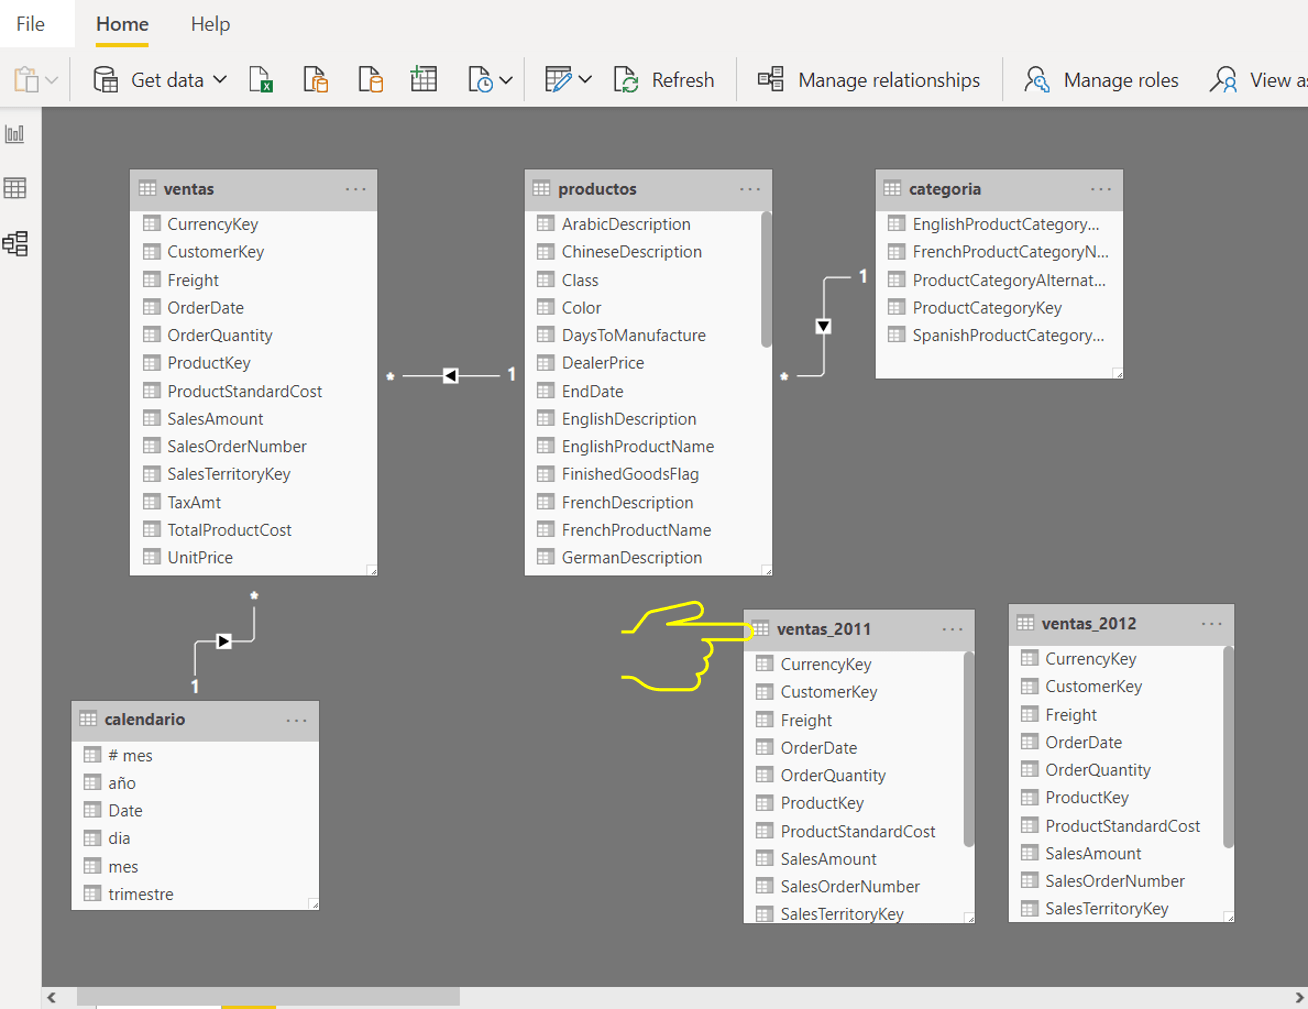Switch to Report view in left sidebar
1308x1009 pixels.
[x=14, y=132]
